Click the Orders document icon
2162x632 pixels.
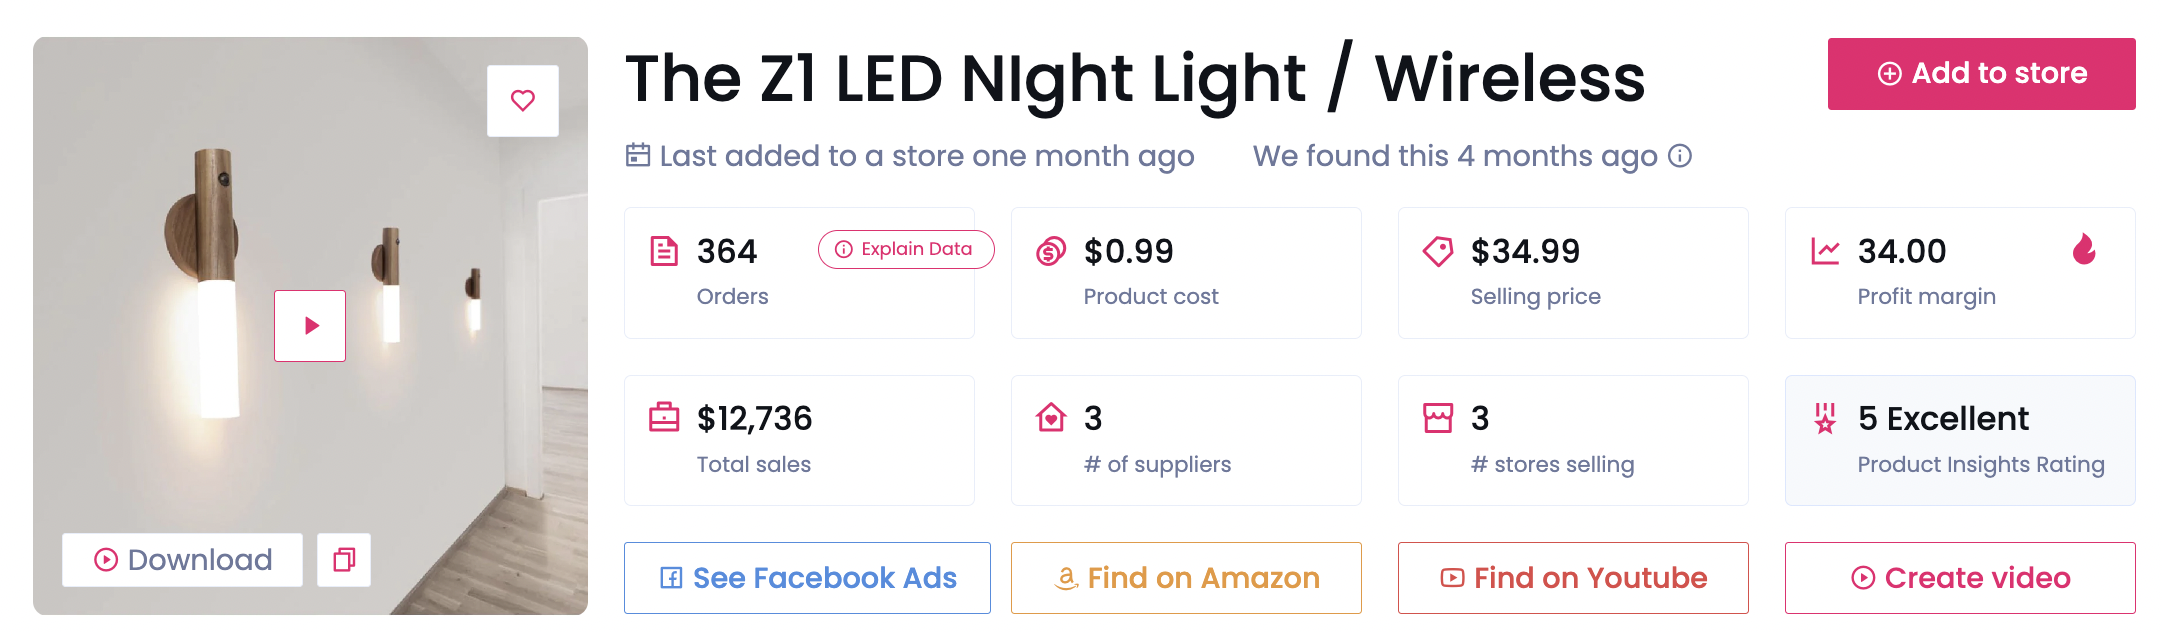click(x=663, y=251)
